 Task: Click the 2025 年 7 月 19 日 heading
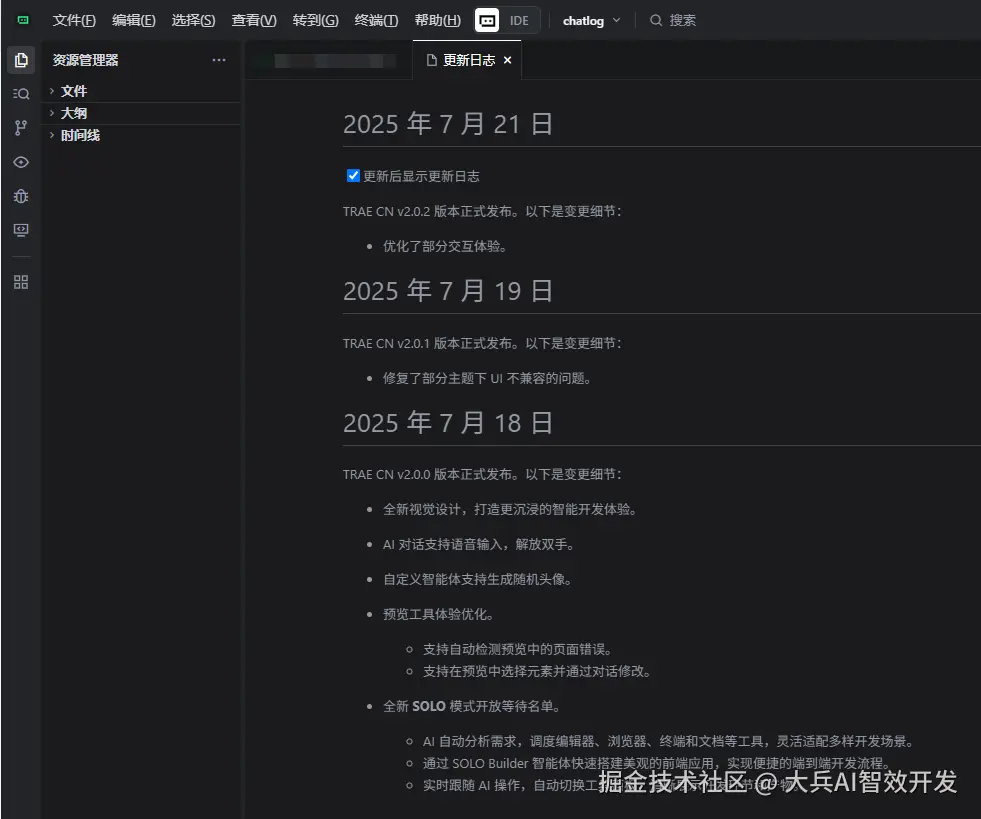[x=448, y=291]
